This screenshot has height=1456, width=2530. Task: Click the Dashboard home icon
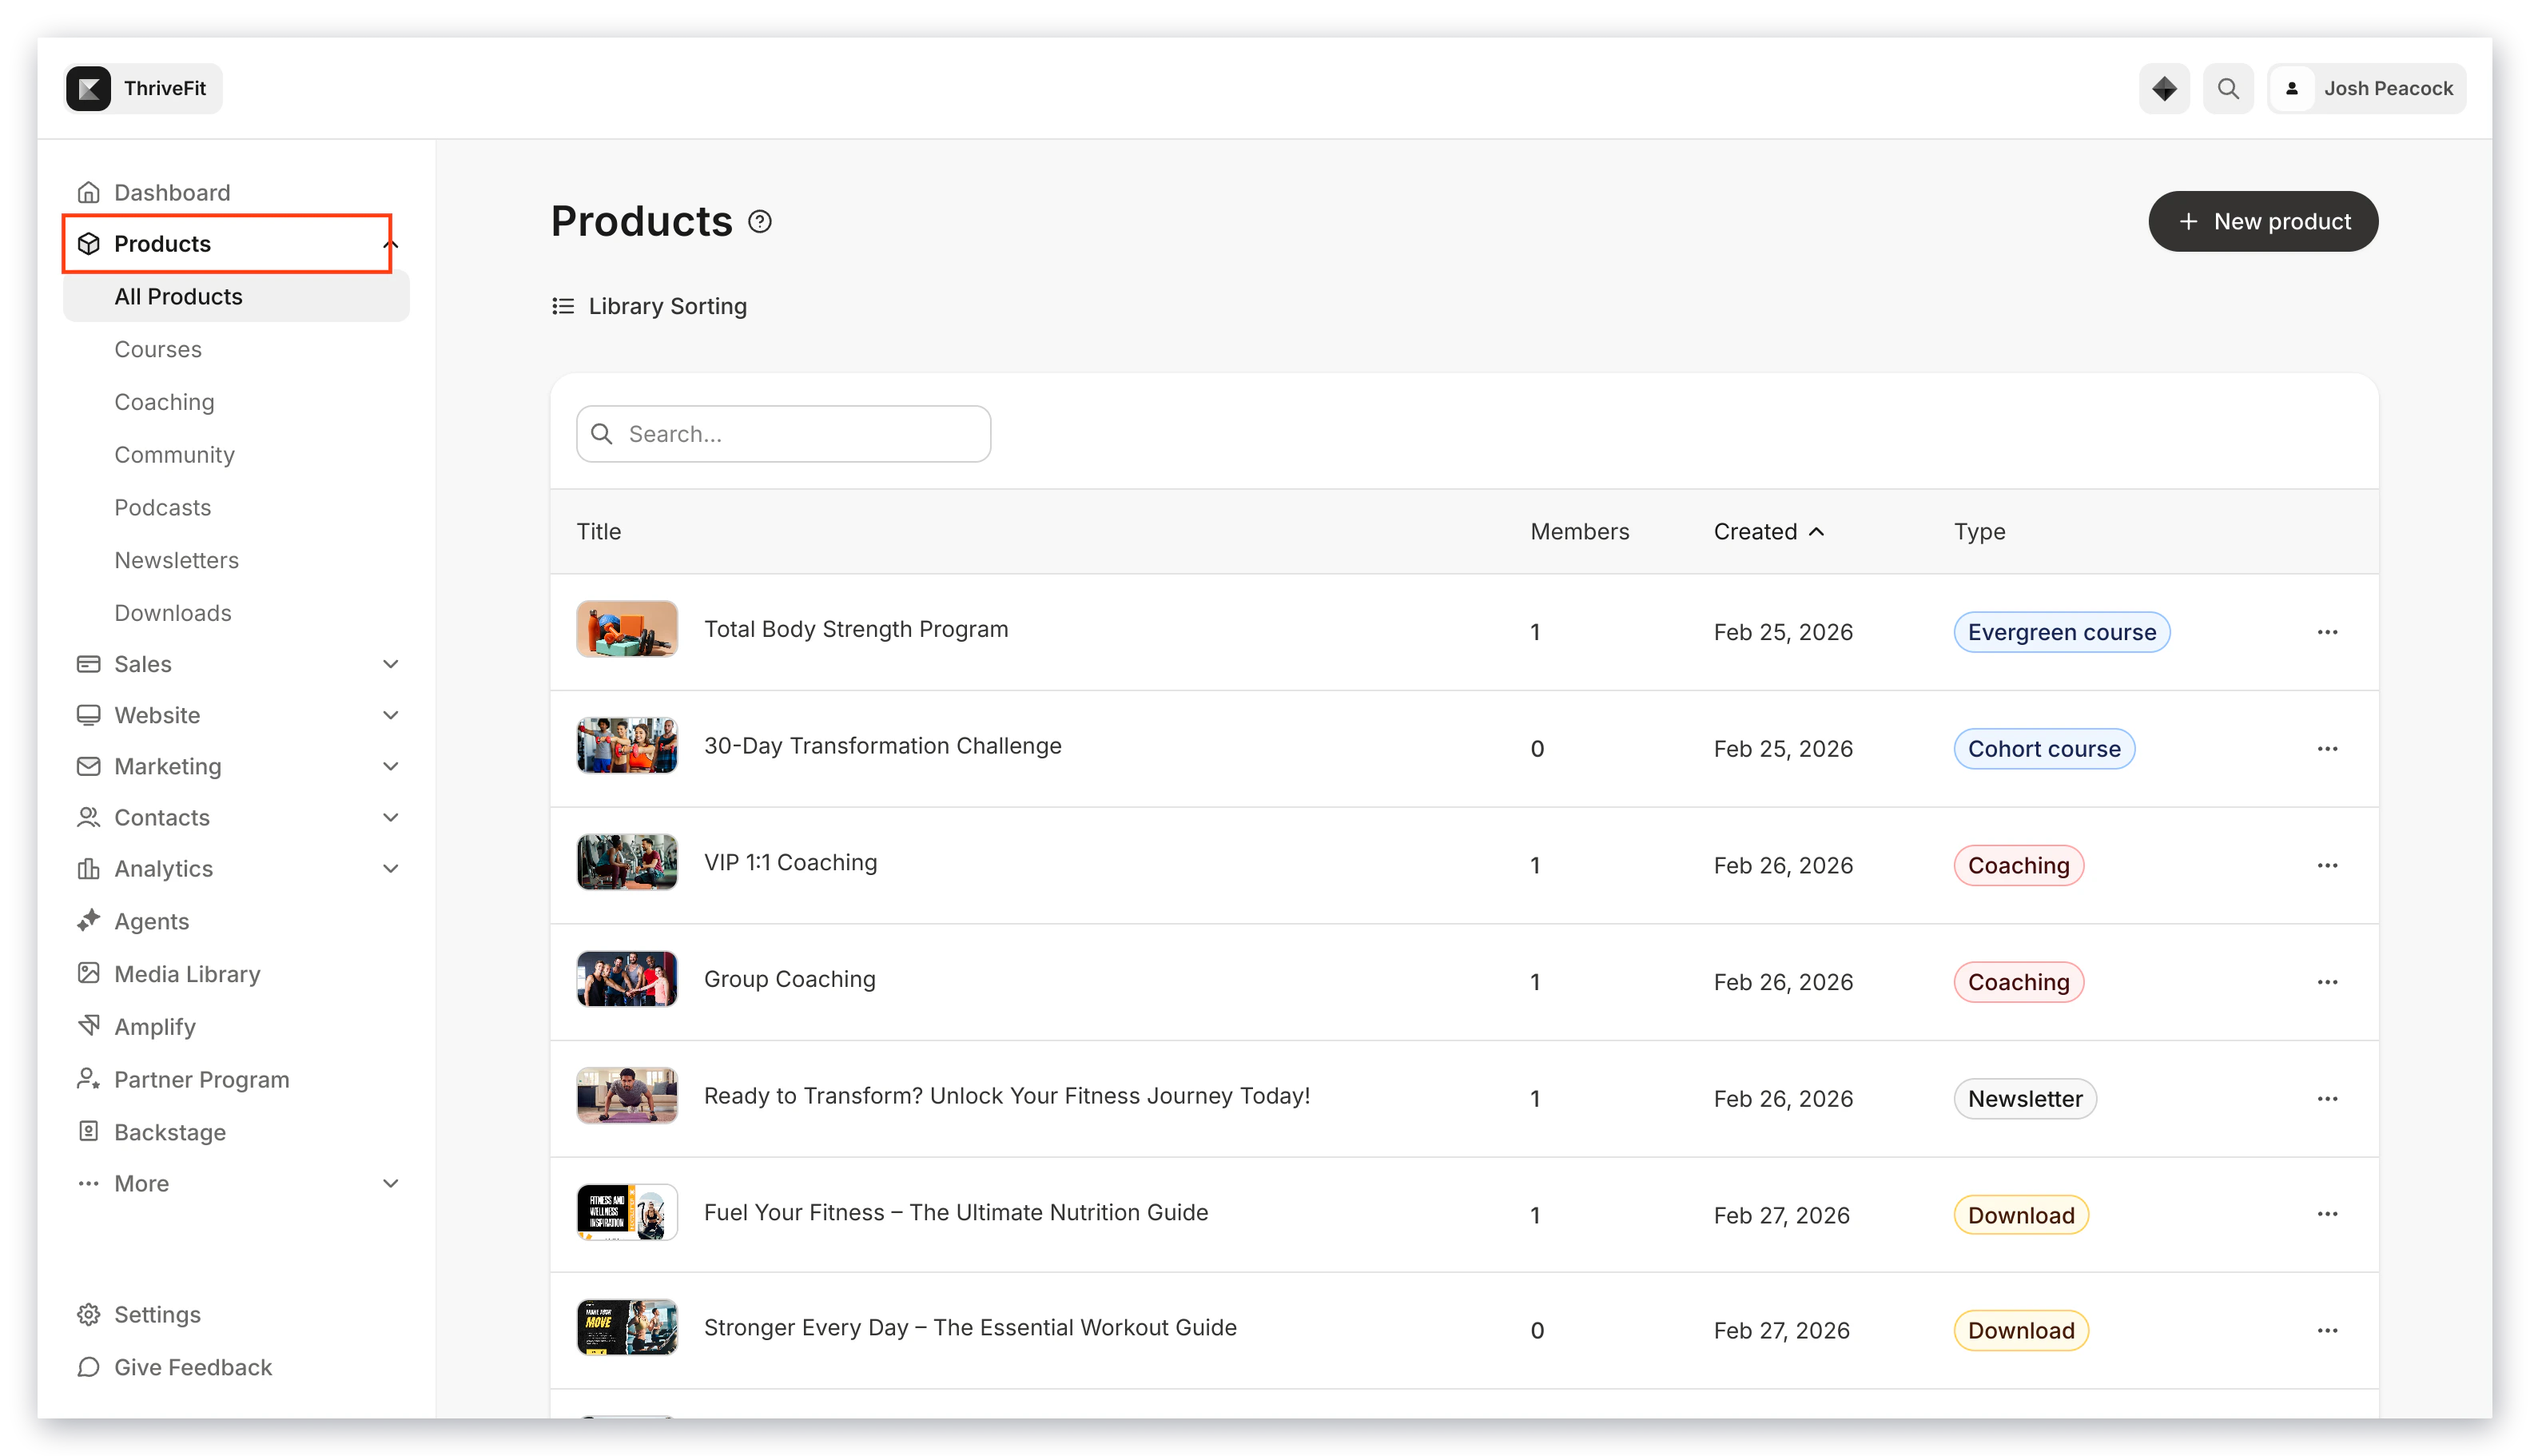point(88,192)
